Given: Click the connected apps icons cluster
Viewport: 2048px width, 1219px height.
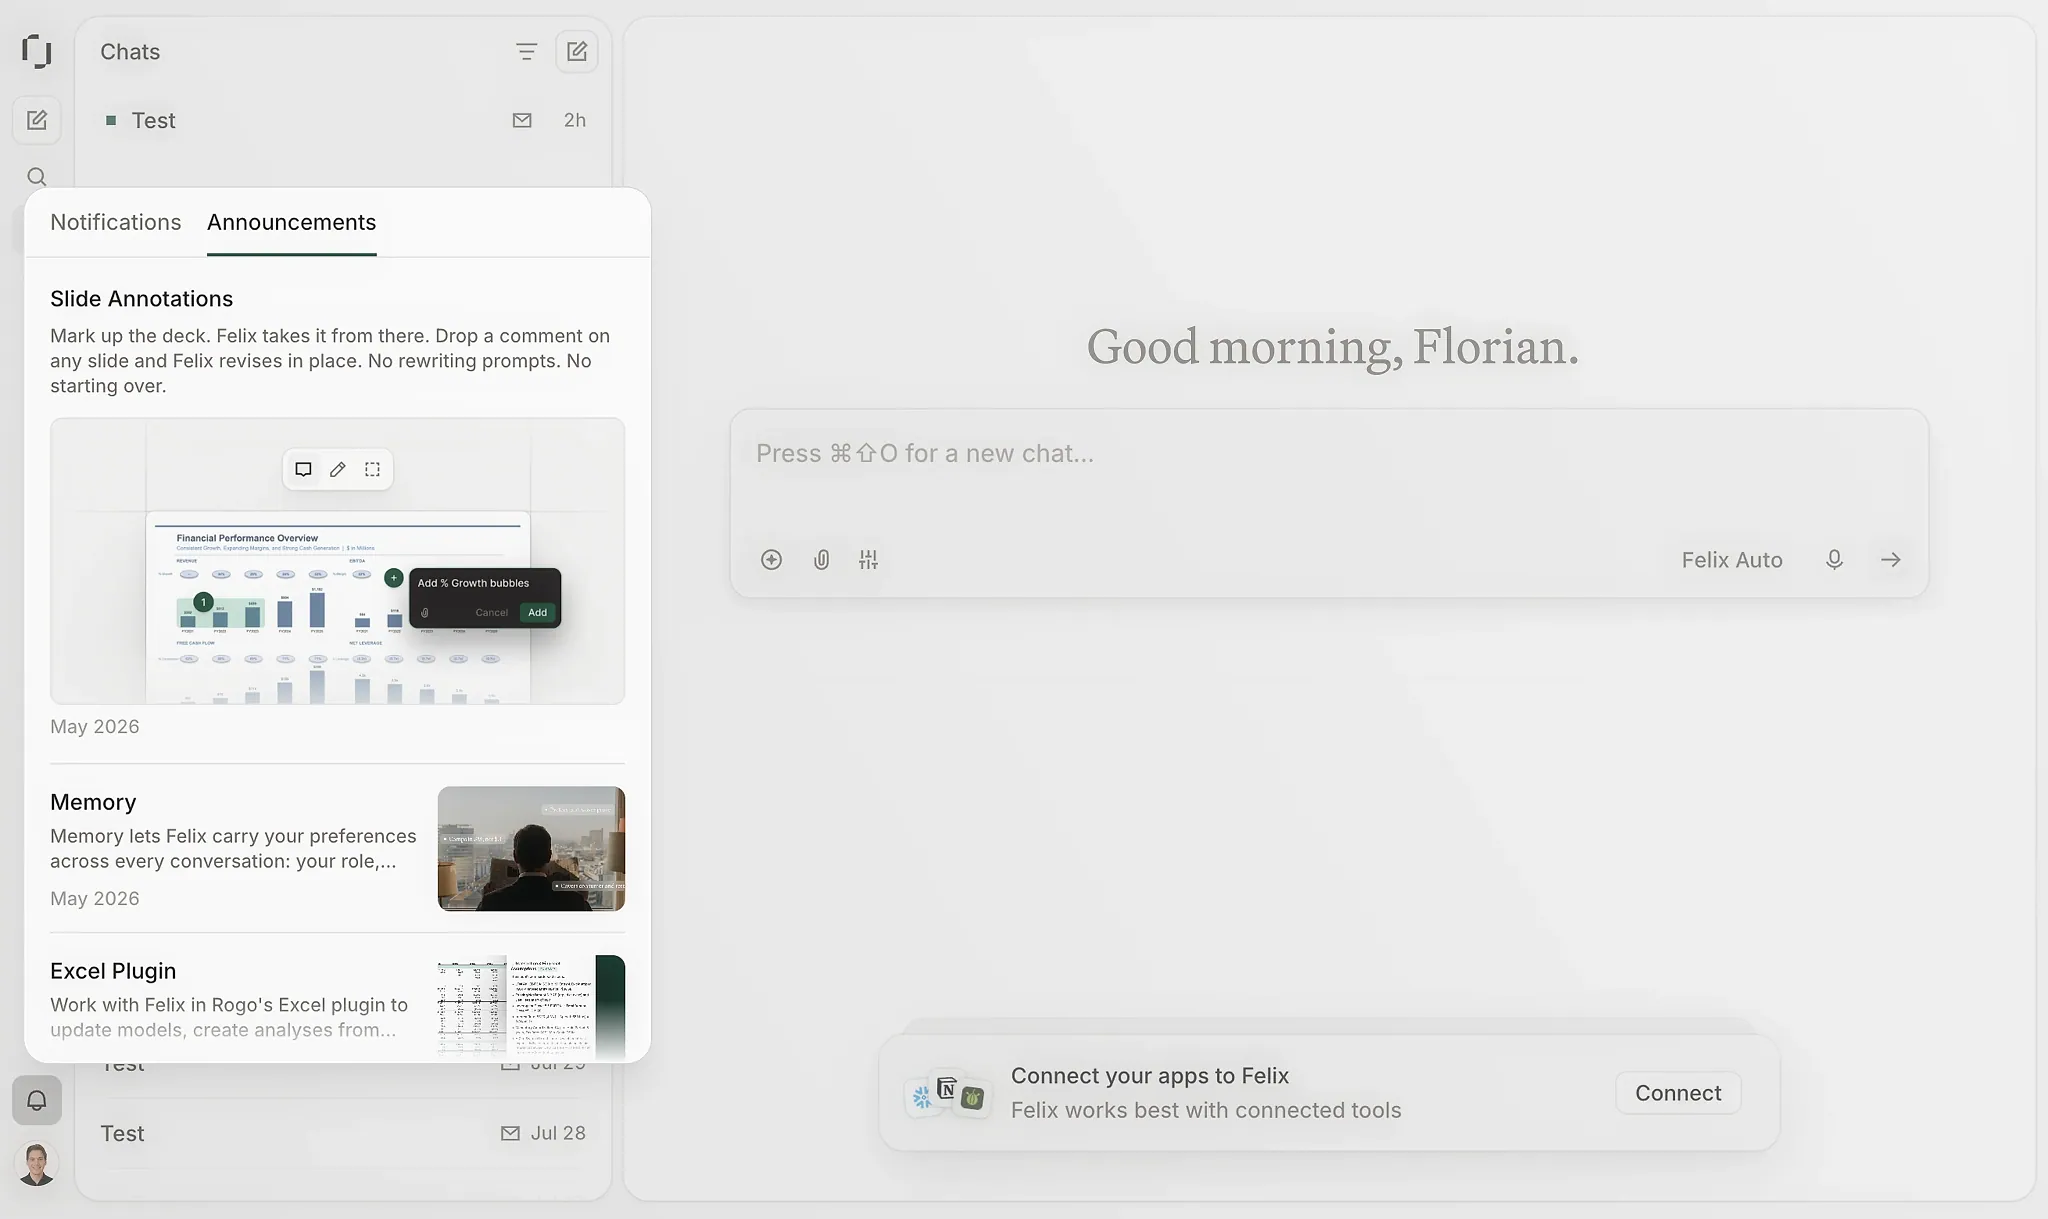Looking at the screenshot, I should (x=947, y=1093).
